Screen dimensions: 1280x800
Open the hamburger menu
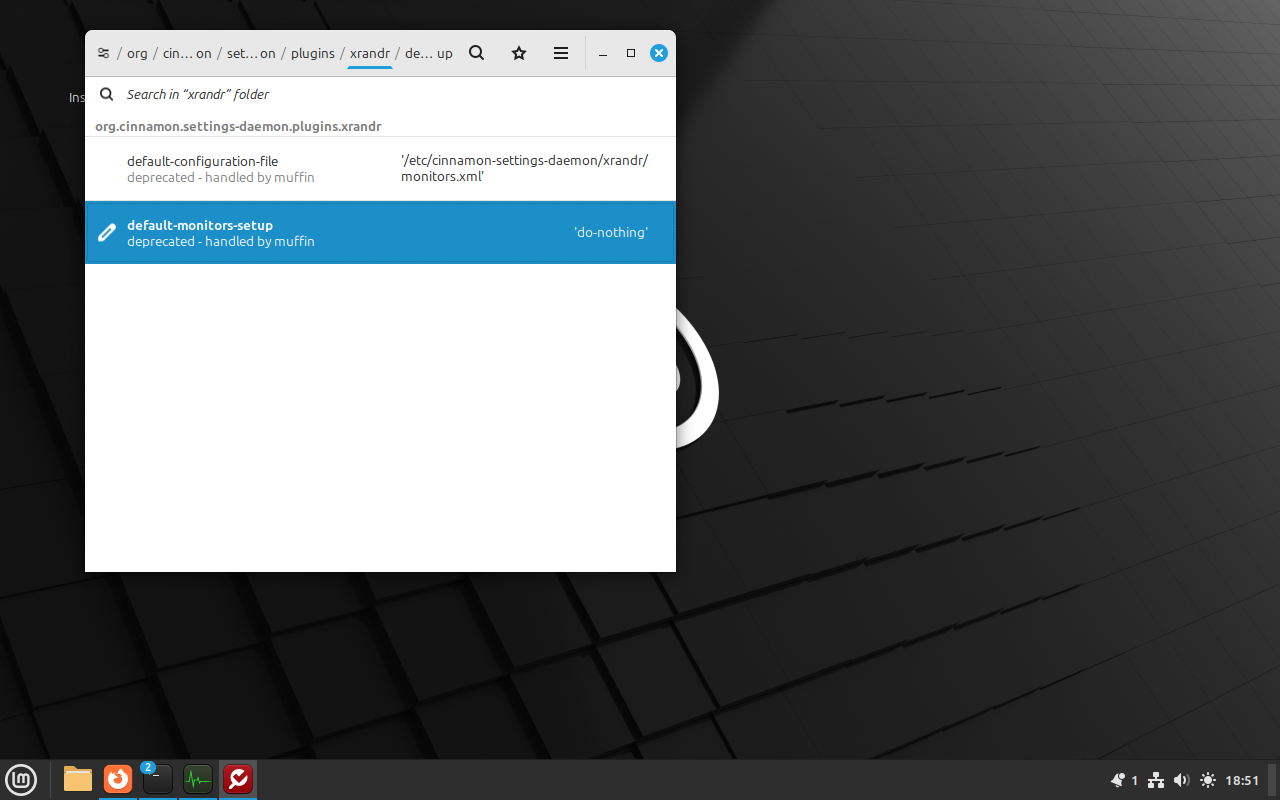coord(561,53)
